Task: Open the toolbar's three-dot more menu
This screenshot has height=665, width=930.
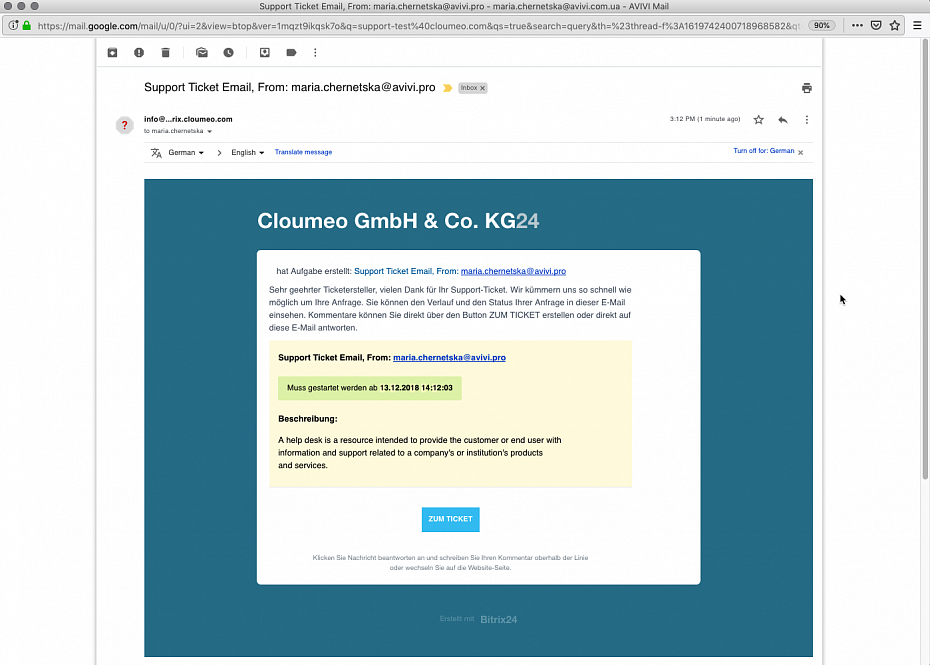Action: pyautogui.click(x=315, y=53)
